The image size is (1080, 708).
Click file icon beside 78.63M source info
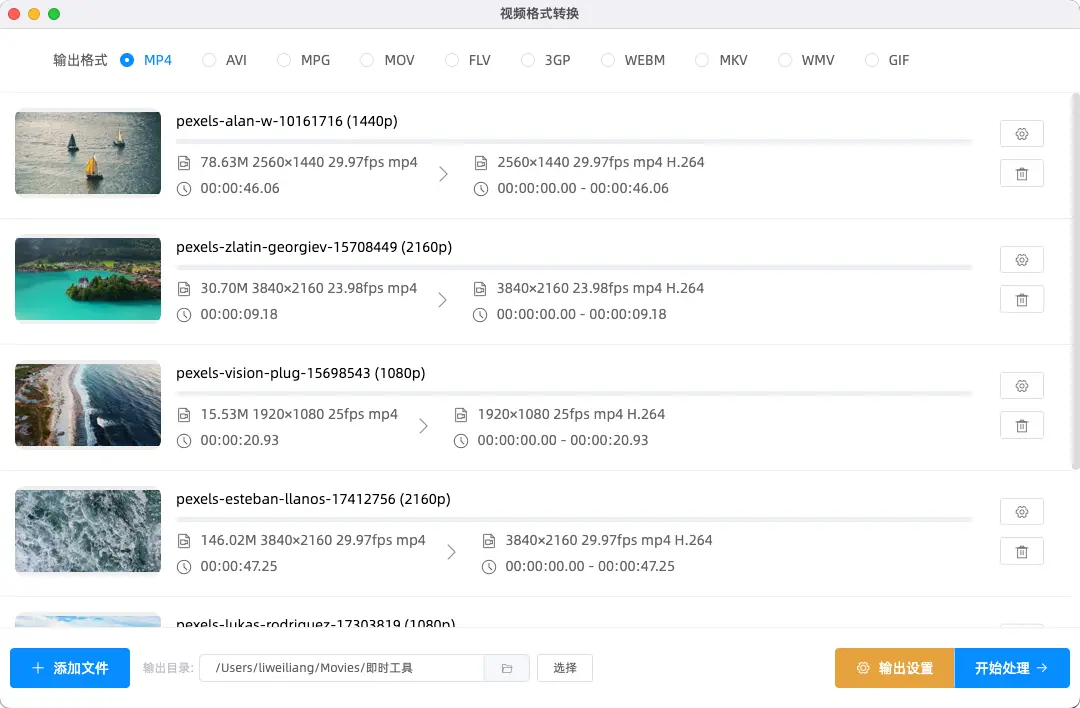click(184, 163)
